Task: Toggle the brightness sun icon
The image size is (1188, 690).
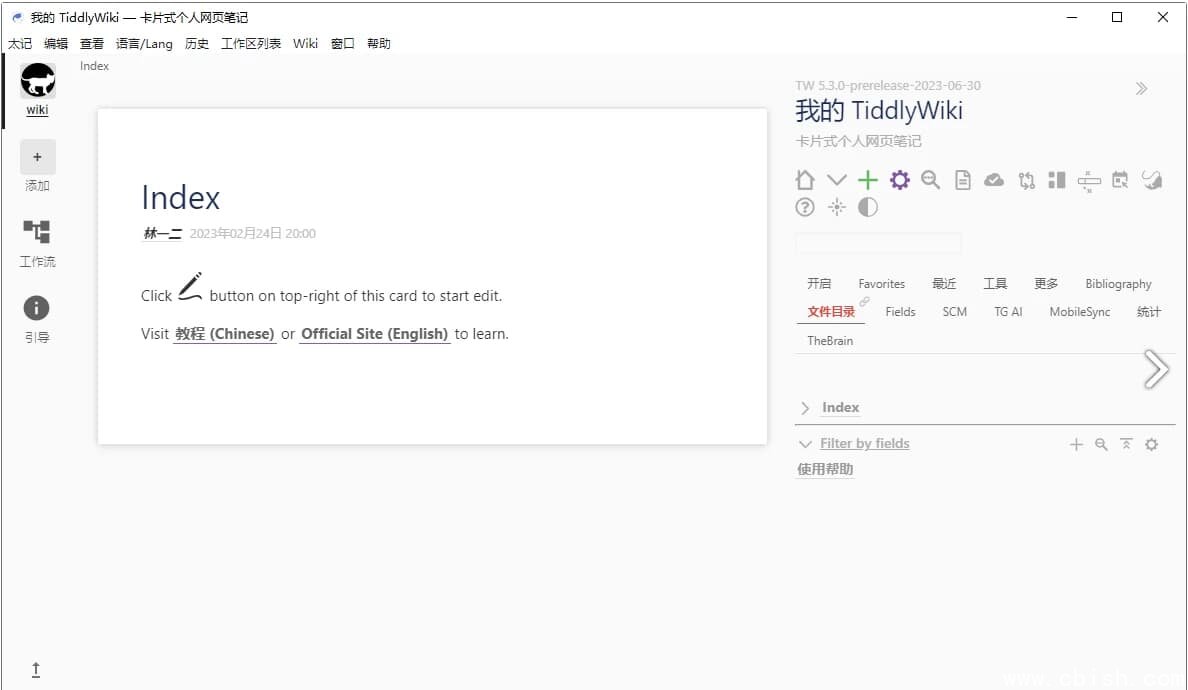Action: click(837, 207)
